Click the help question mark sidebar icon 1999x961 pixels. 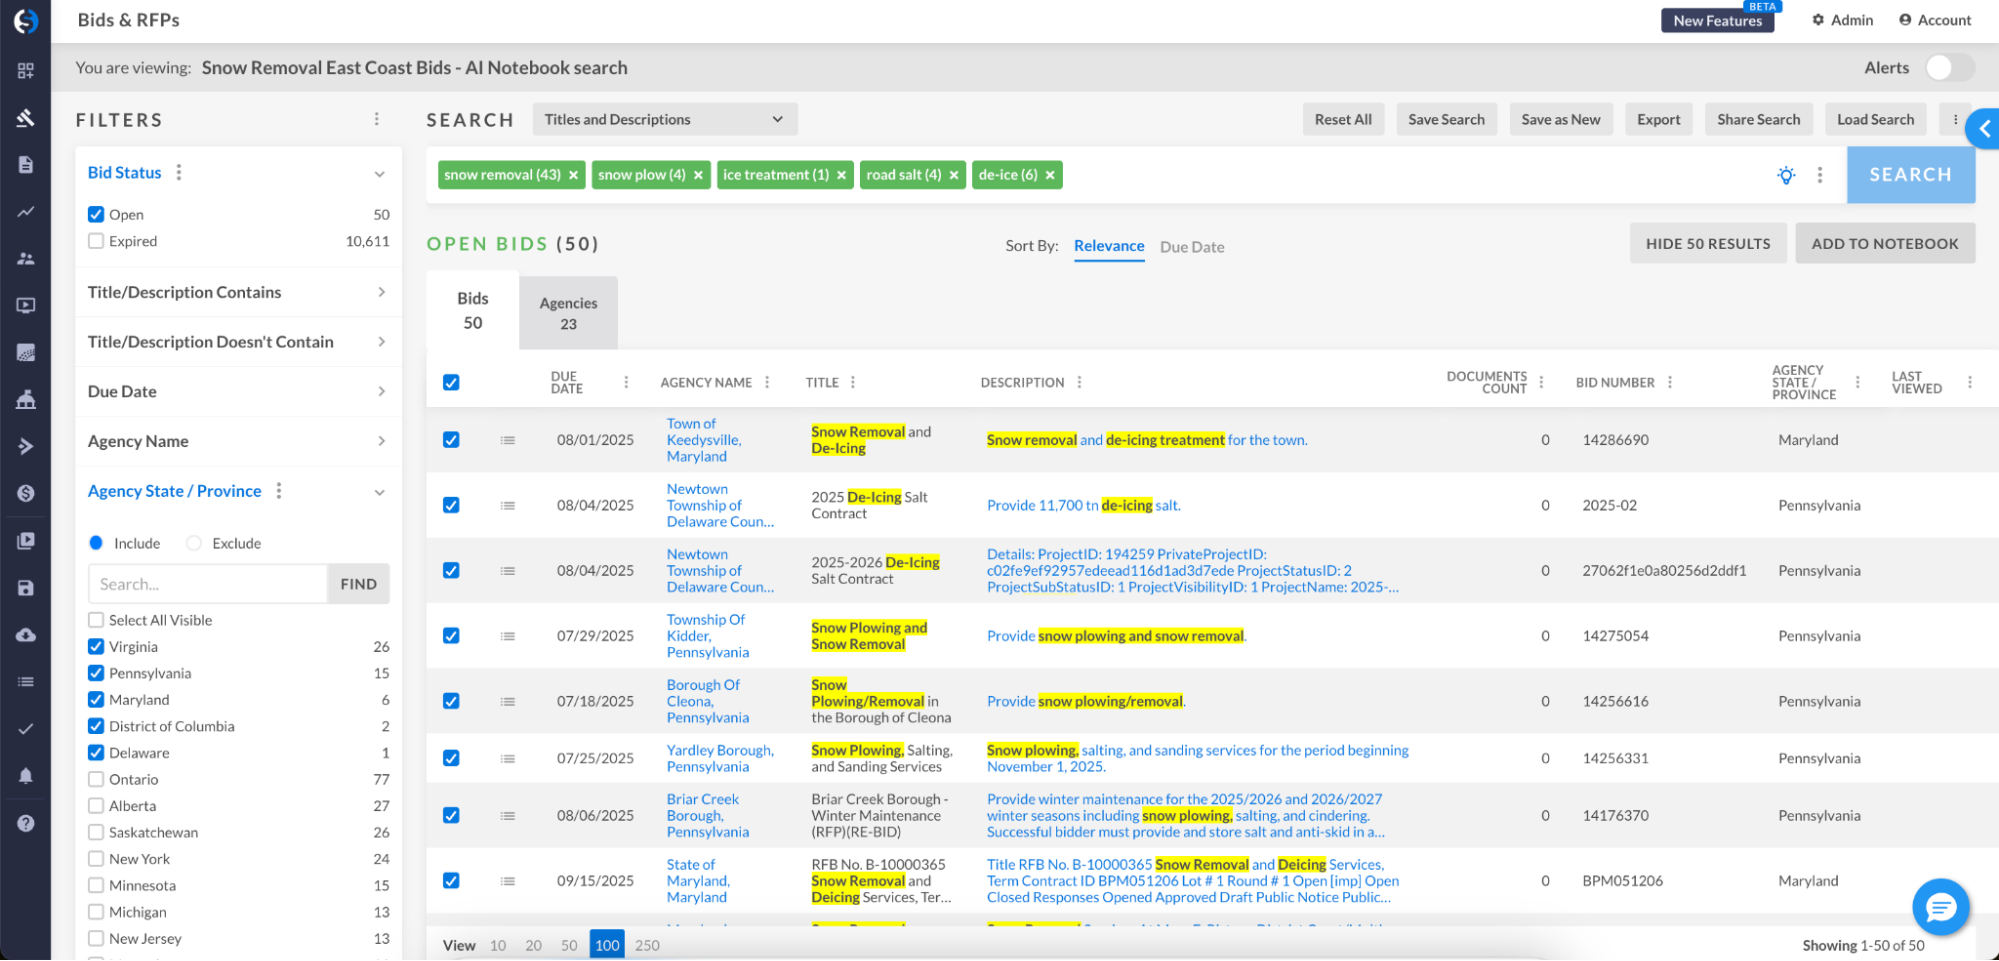tap(26, 823)
